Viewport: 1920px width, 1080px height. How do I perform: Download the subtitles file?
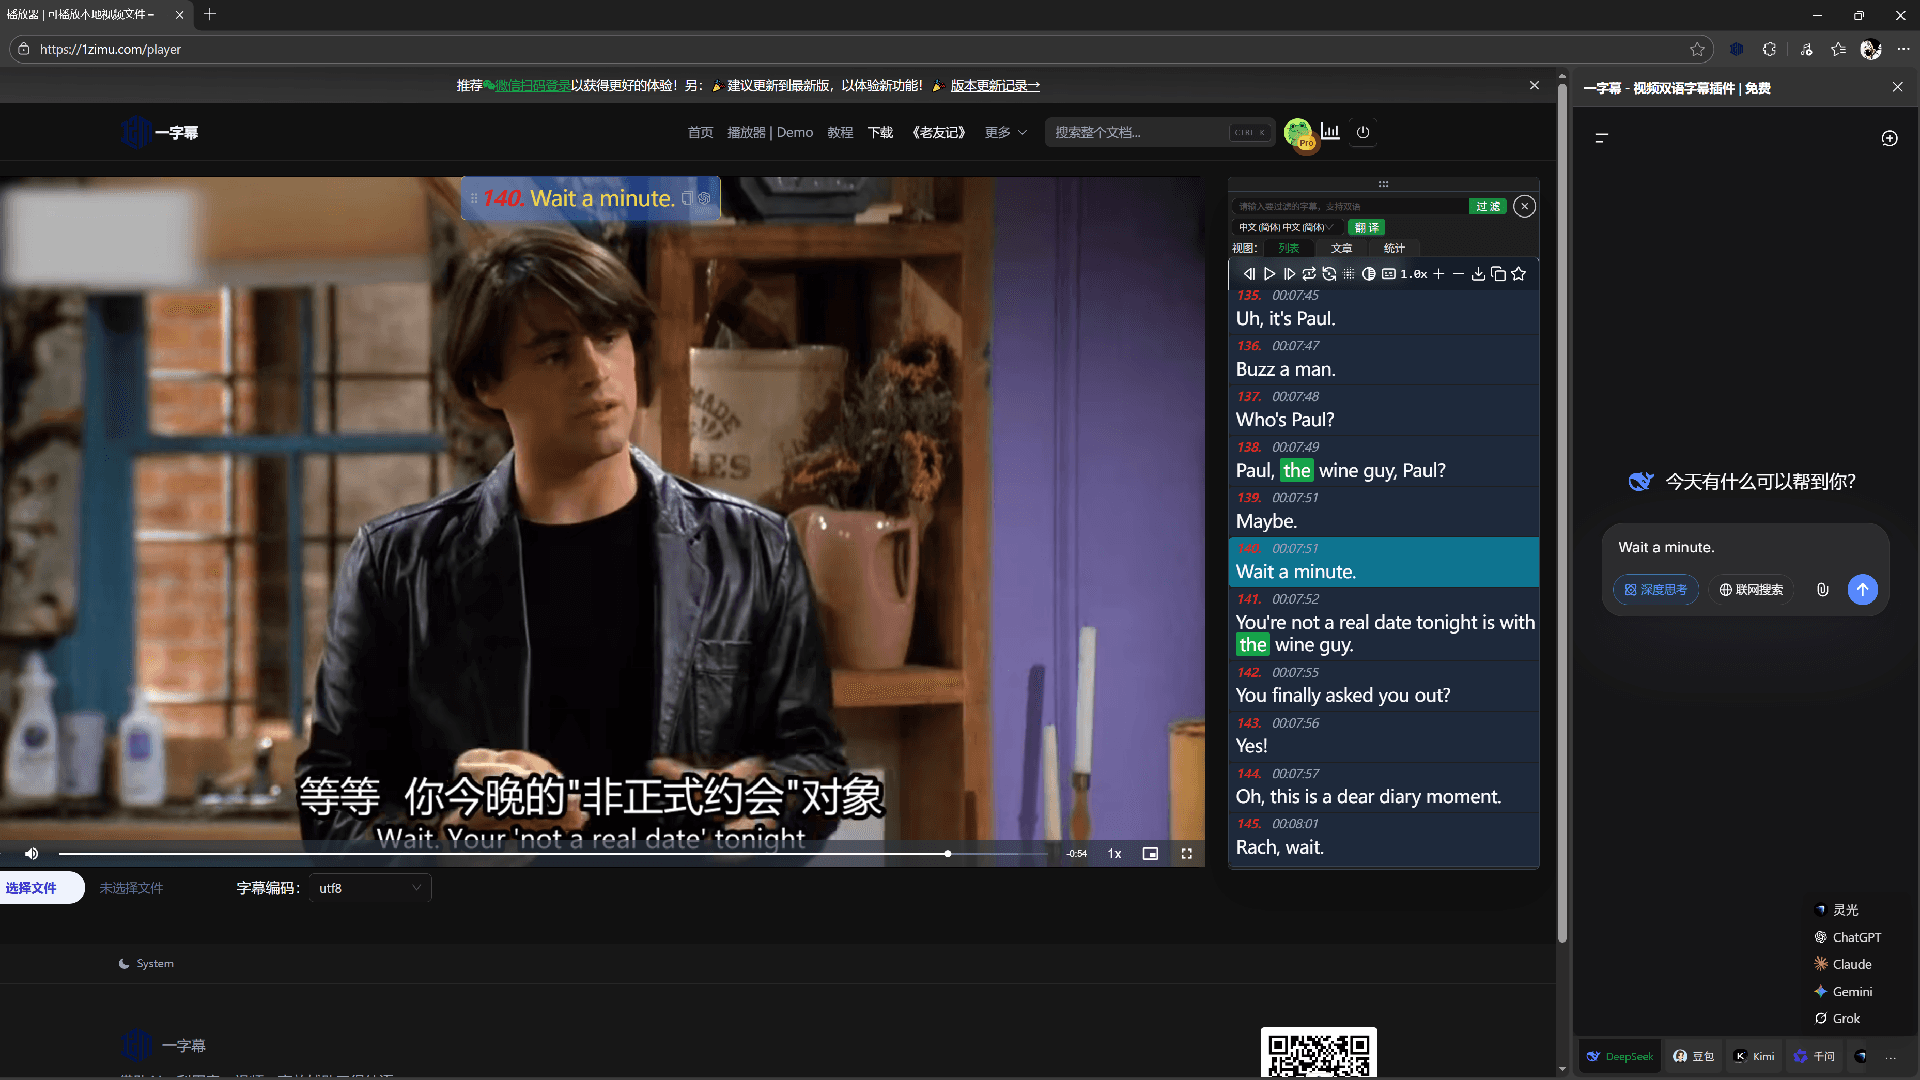coord(1478,273)
